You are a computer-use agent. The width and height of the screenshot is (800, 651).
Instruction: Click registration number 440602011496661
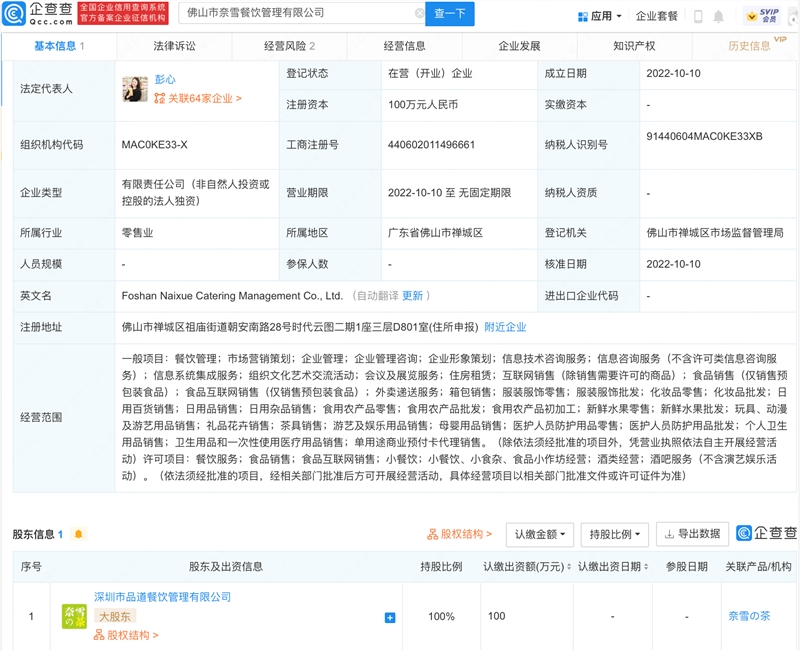click(x=431, y=145)
